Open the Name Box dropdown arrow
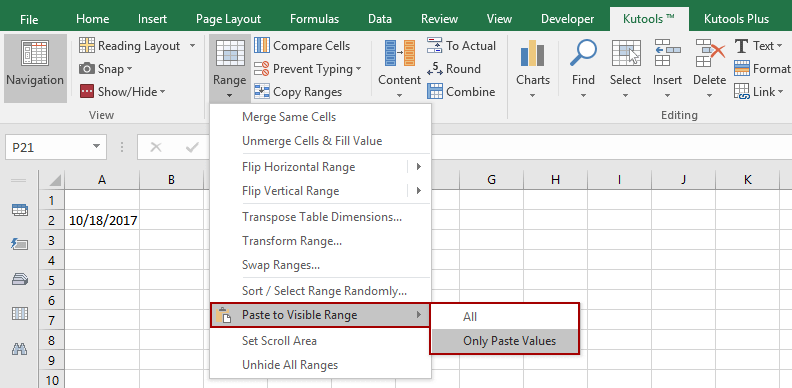 (x=96, y=148)
